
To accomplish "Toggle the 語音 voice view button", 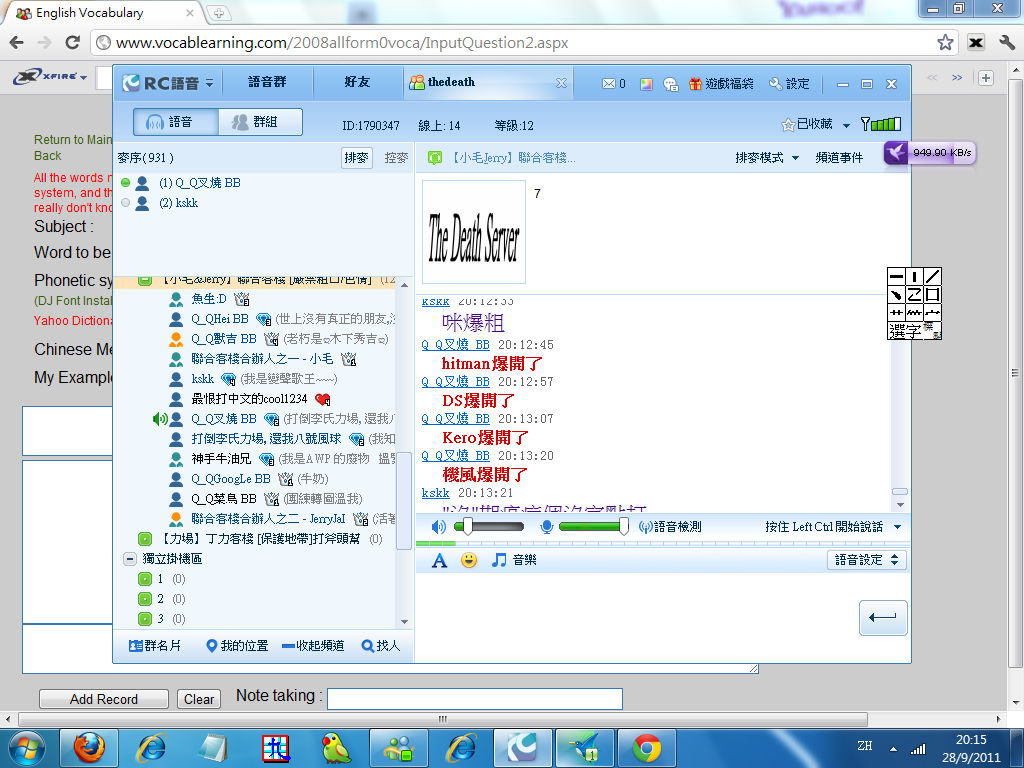I will tap(176, 122).
